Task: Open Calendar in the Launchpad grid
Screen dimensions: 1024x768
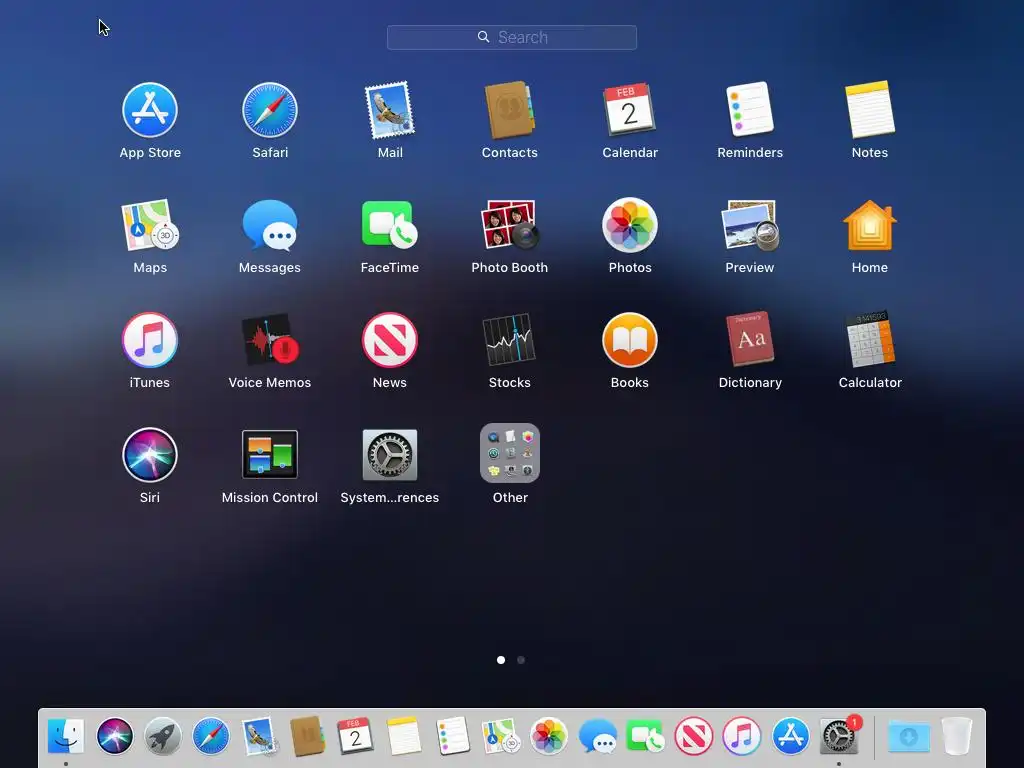Action: point(630,110)
